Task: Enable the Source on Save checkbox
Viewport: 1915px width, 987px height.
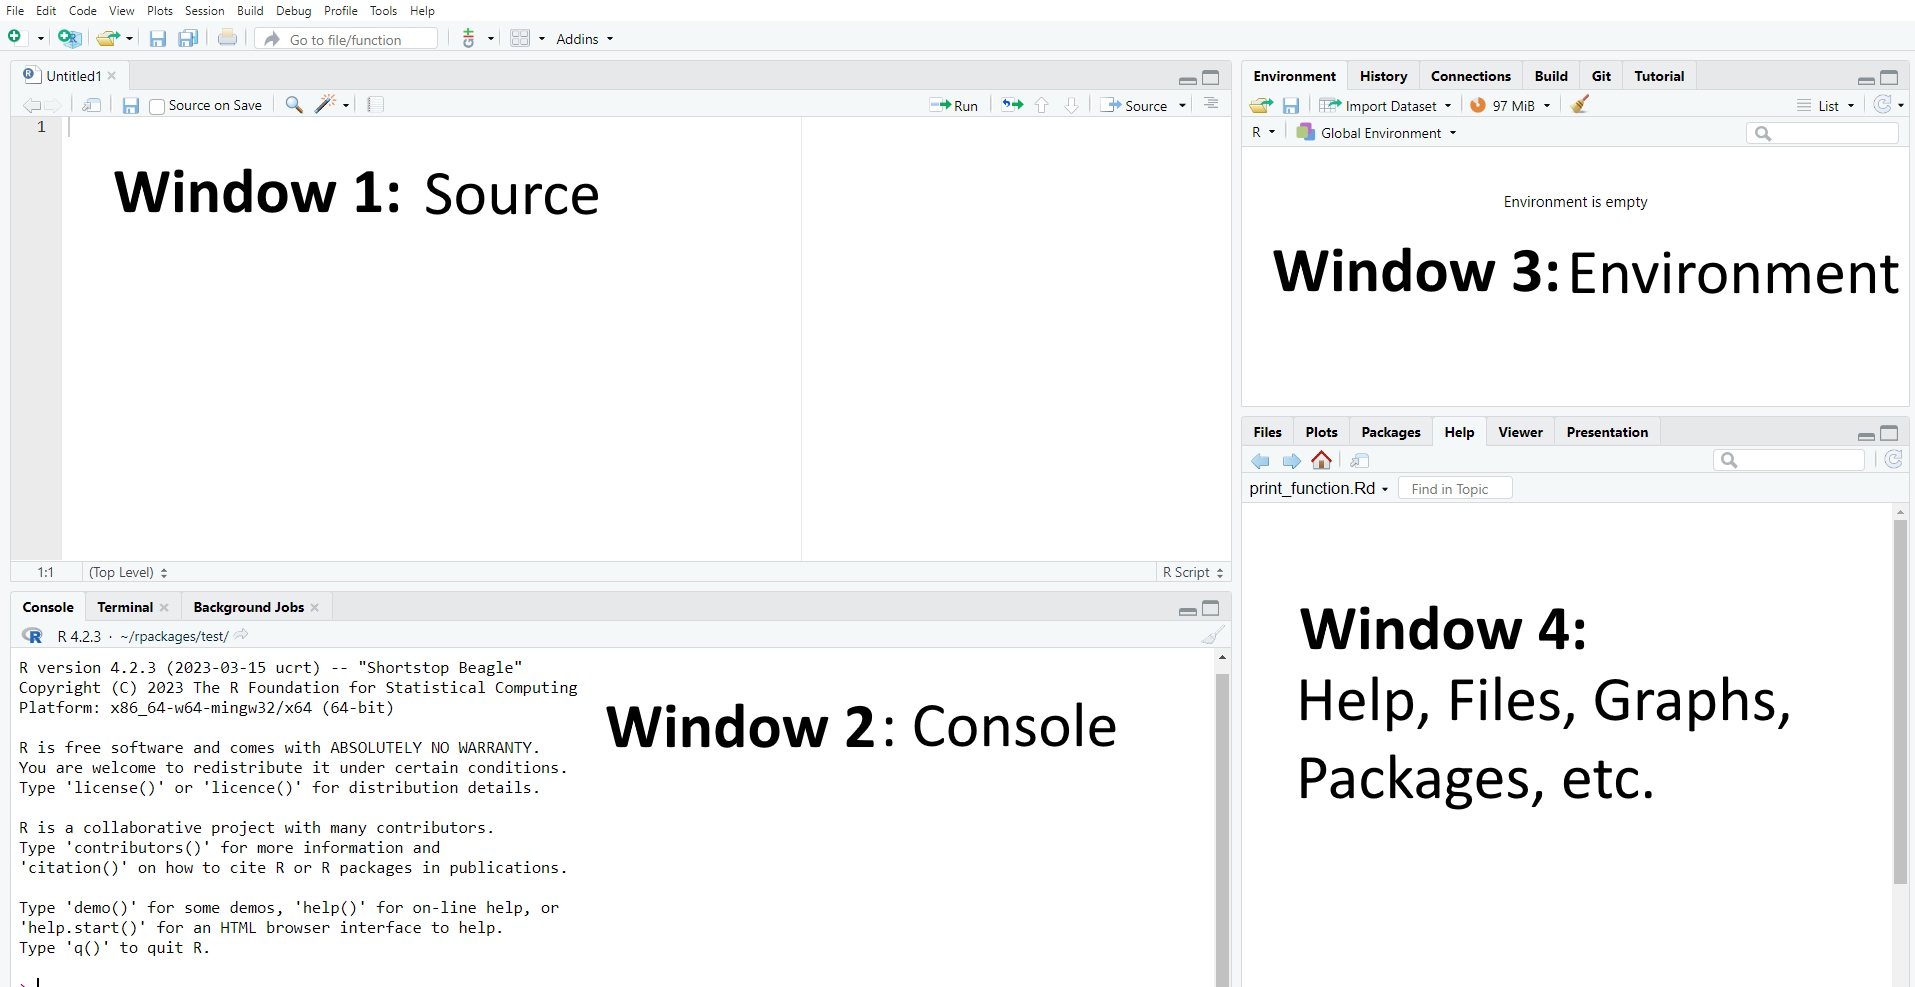Action: [157, 106]
